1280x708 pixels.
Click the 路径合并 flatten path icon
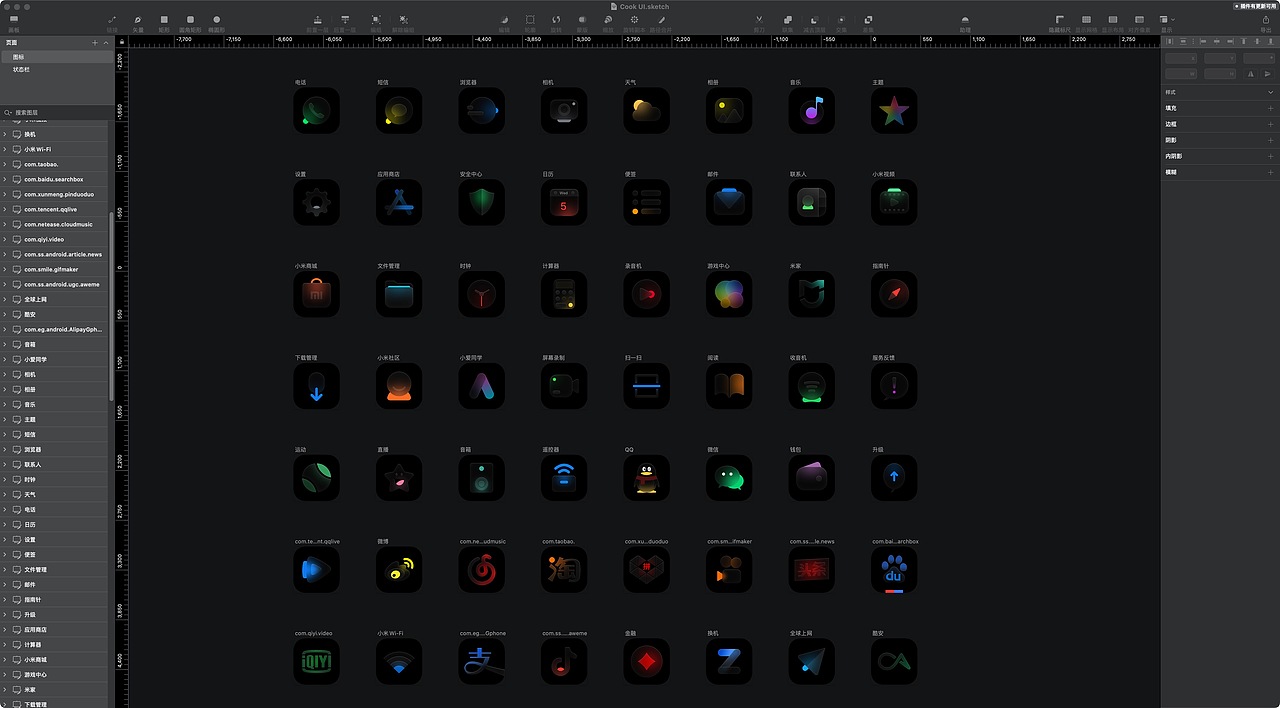point(661,19)
